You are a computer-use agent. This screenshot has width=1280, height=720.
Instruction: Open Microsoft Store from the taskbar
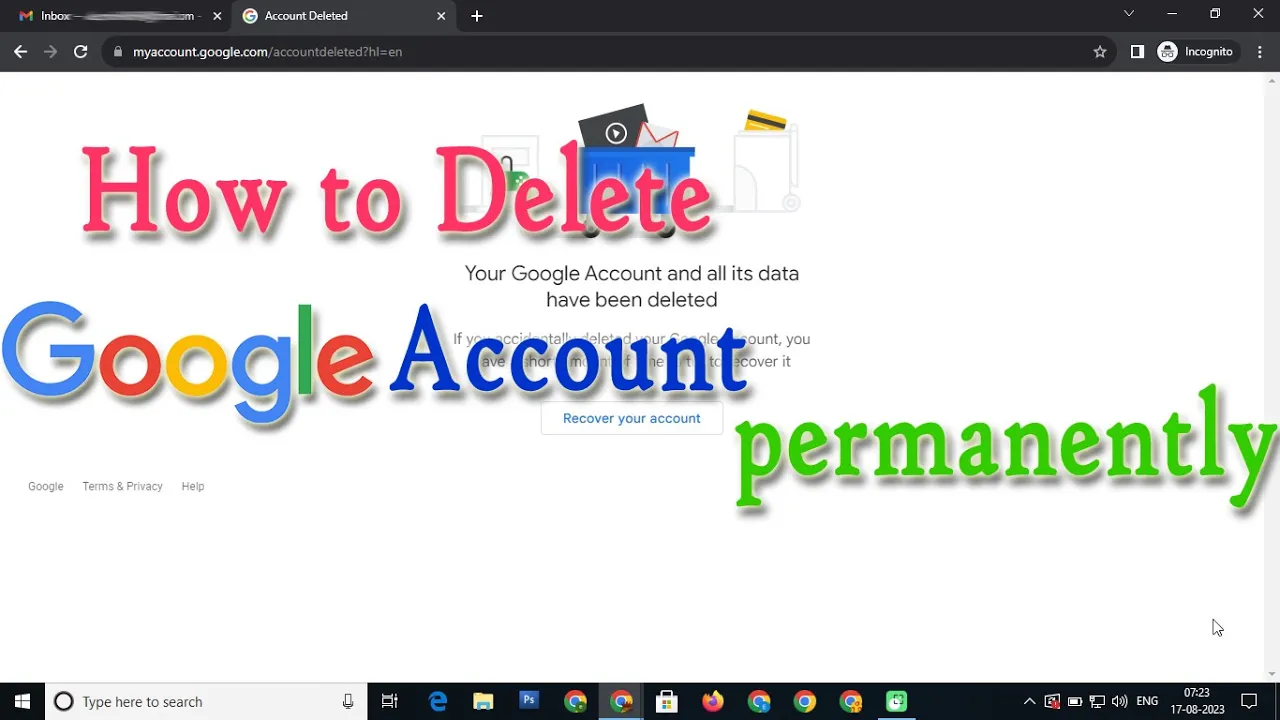(667, 702)
